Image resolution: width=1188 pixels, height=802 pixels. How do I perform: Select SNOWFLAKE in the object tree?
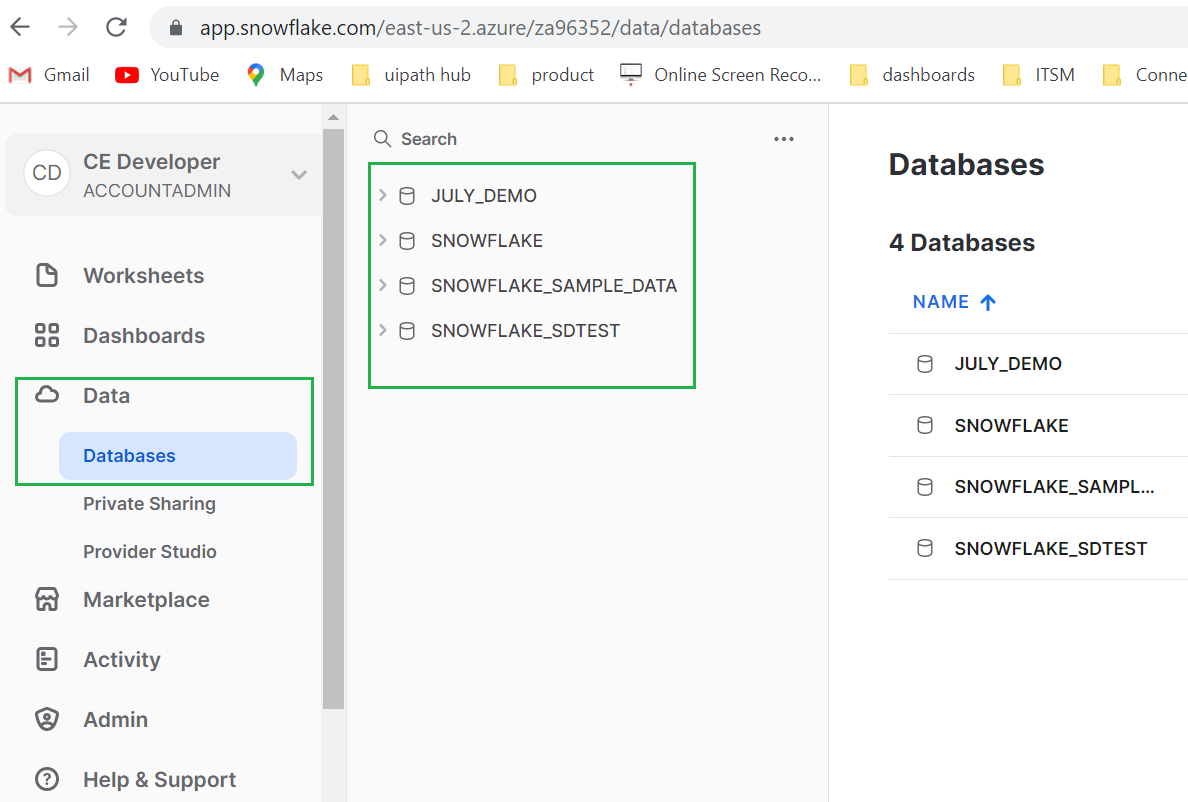486,241
